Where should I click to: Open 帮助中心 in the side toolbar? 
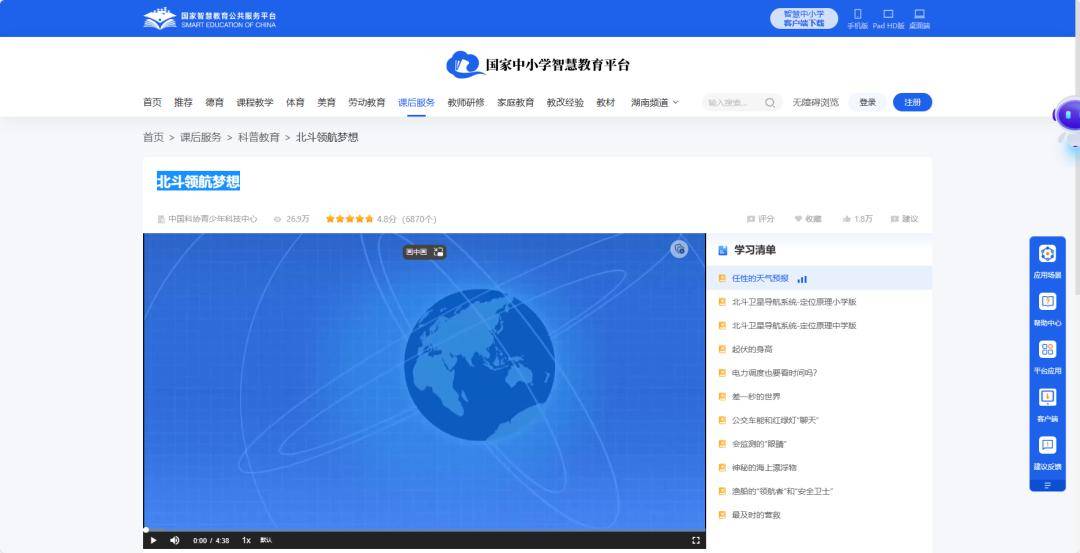[1047, 309]
